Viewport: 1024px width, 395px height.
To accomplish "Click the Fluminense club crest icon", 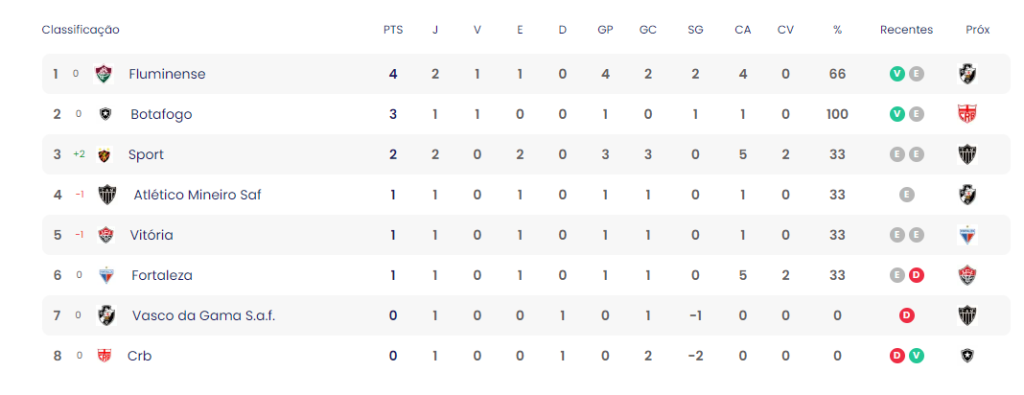I will (x=103, y=74).
